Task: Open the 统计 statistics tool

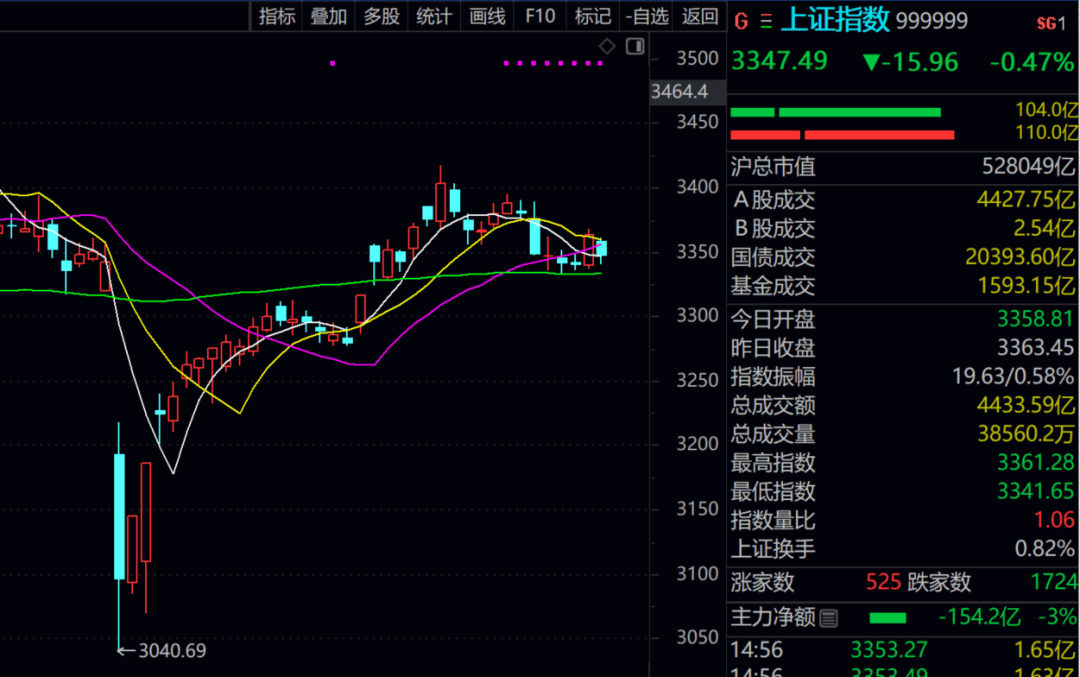Action: point(434,16)
